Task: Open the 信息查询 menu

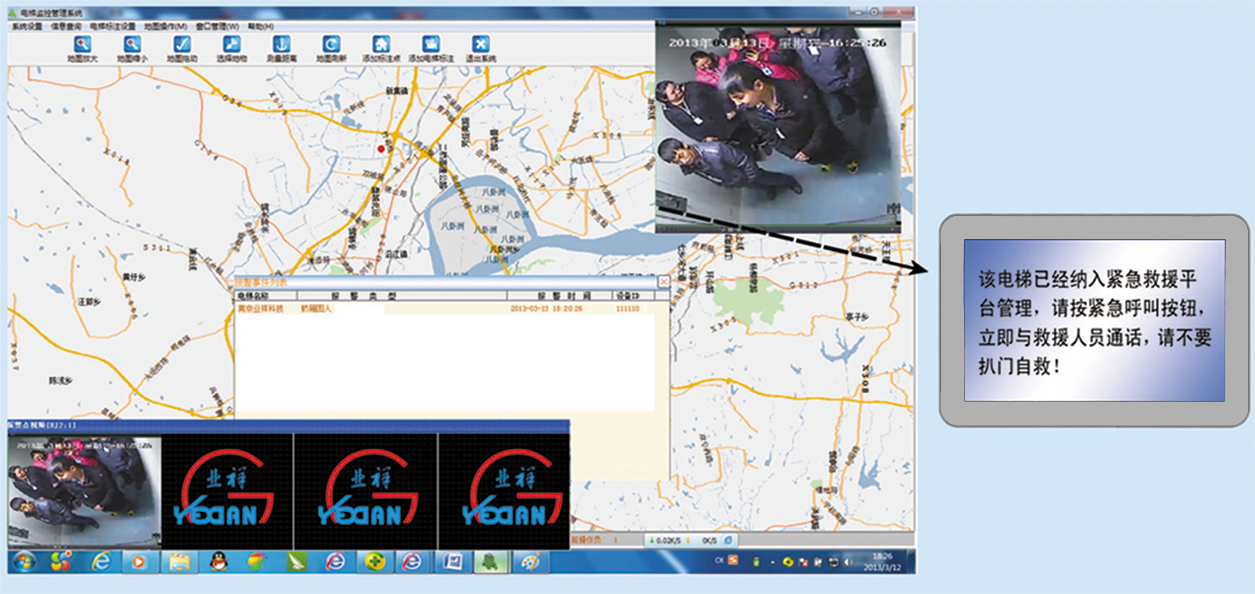Action: tap(66, 26)
